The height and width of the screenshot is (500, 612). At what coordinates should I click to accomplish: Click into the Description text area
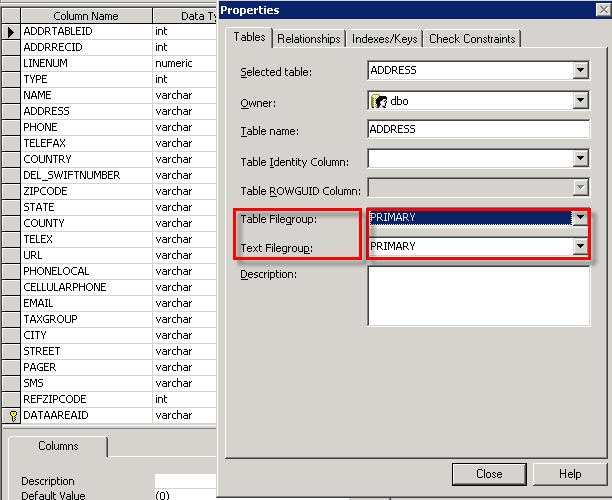(x=479, y=296)
